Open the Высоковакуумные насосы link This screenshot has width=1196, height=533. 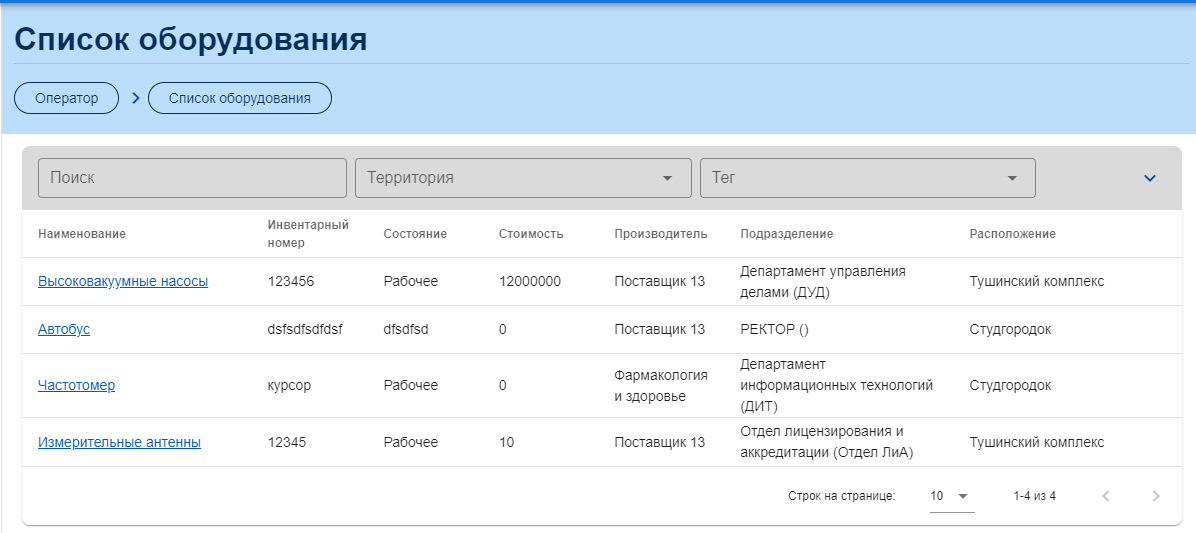click(123, 281)
